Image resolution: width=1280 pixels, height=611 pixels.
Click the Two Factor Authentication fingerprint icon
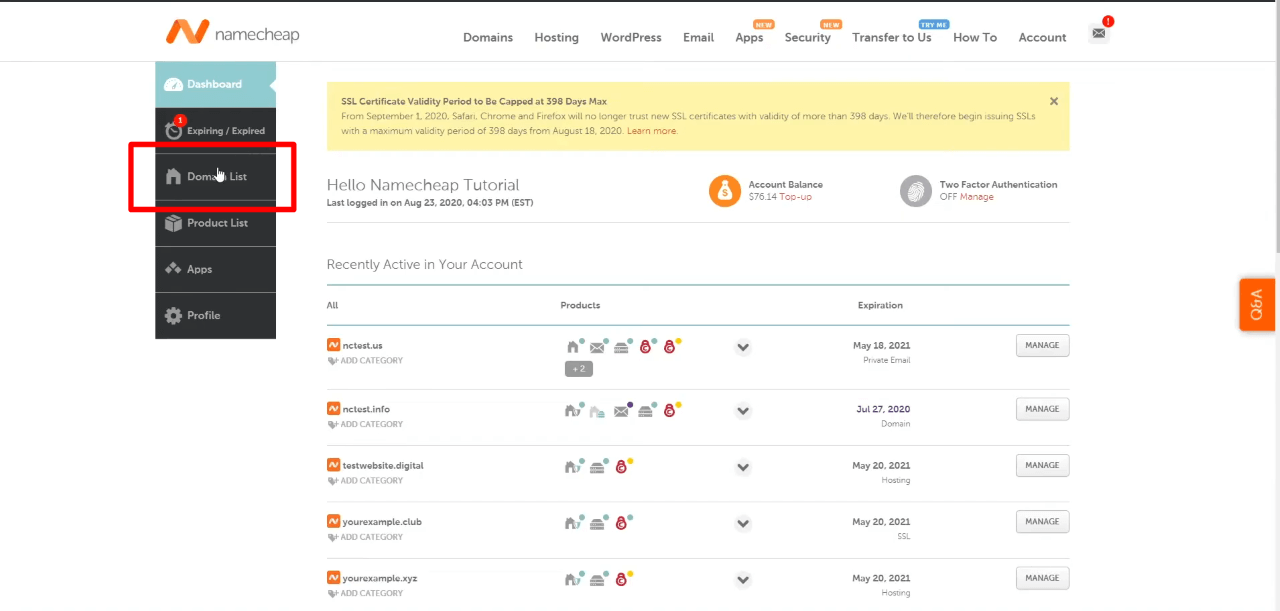(x=916, y=191)
